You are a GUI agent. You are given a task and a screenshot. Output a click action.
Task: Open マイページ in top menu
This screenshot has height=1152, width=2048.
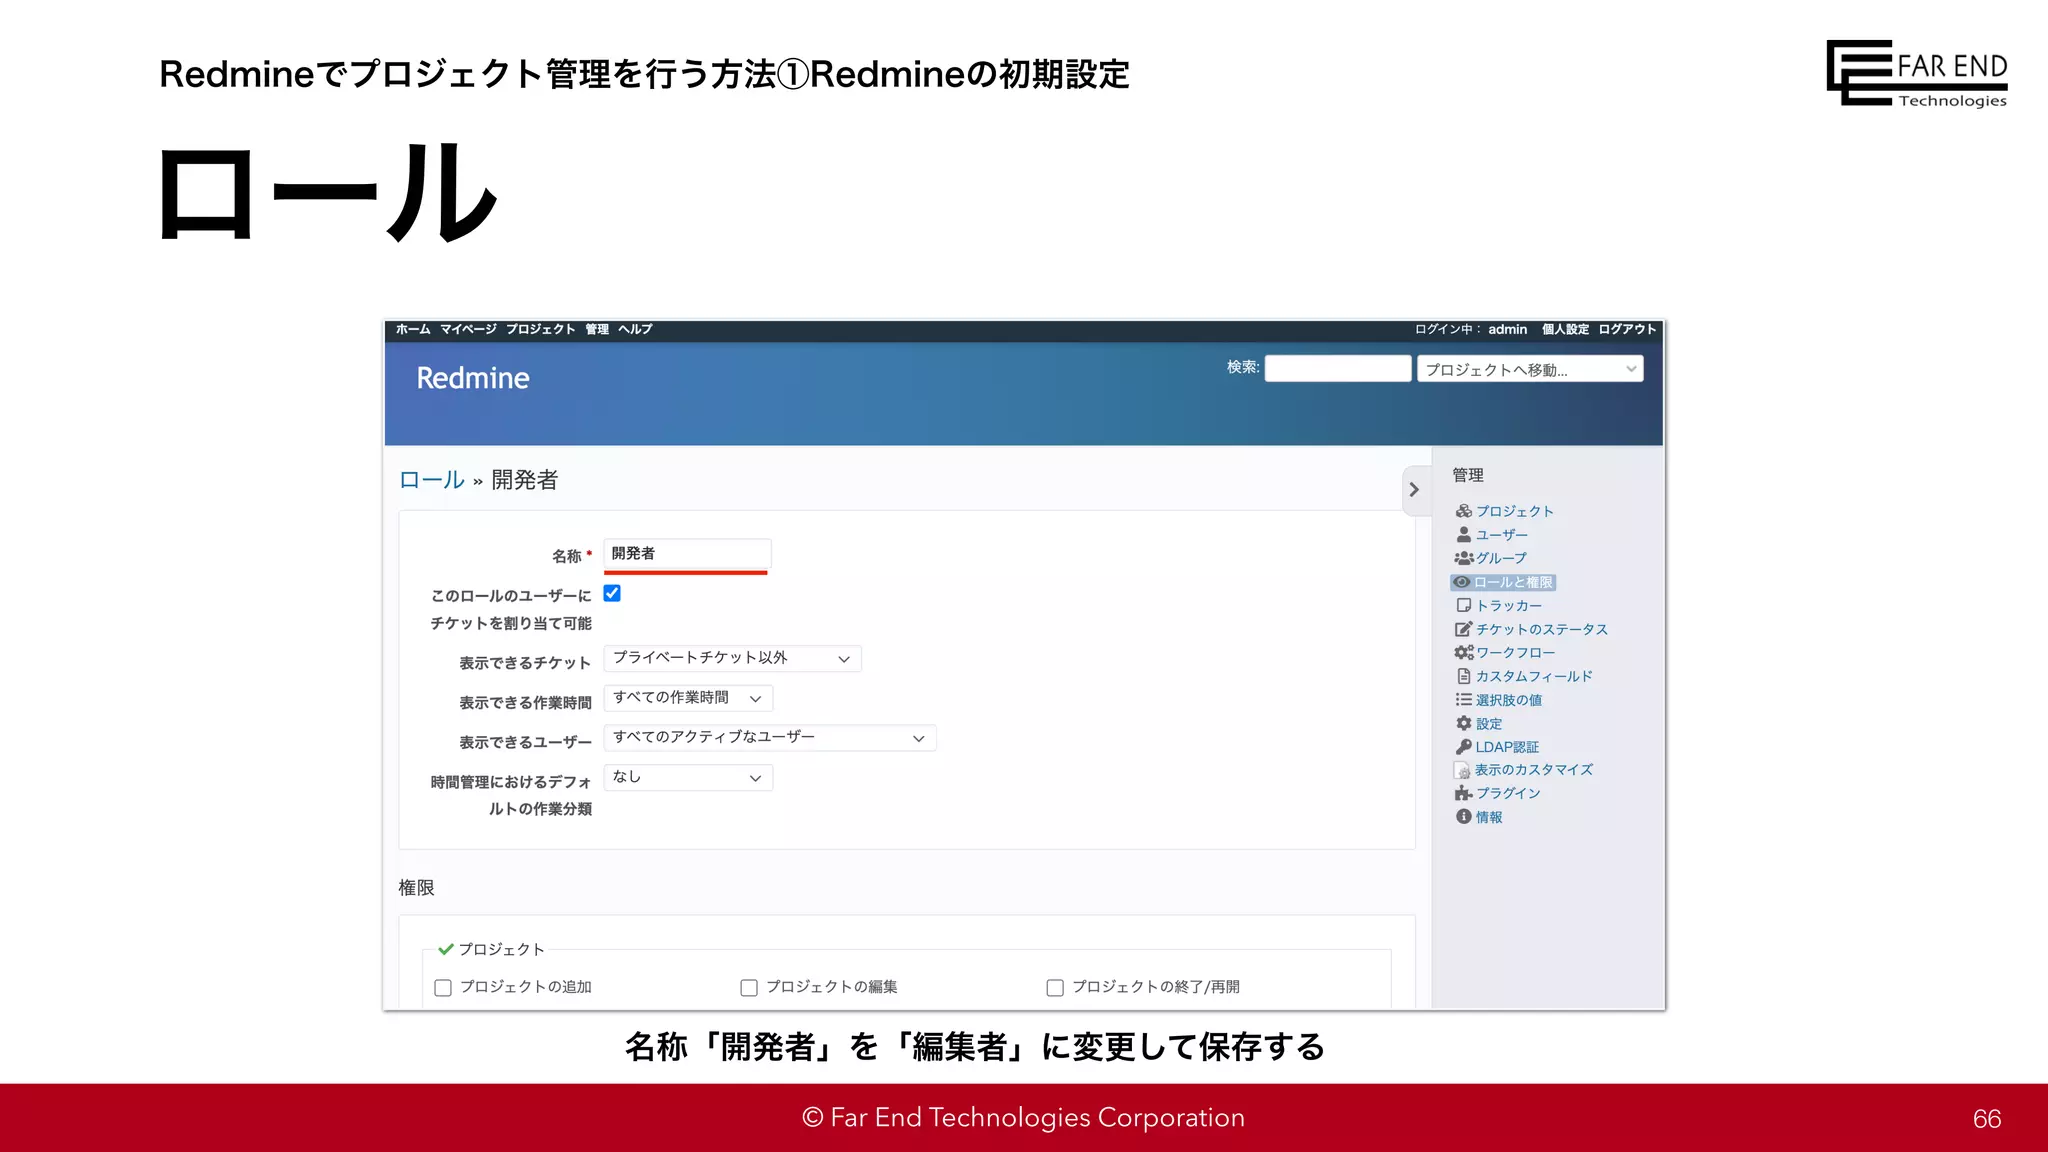(468, 329)
